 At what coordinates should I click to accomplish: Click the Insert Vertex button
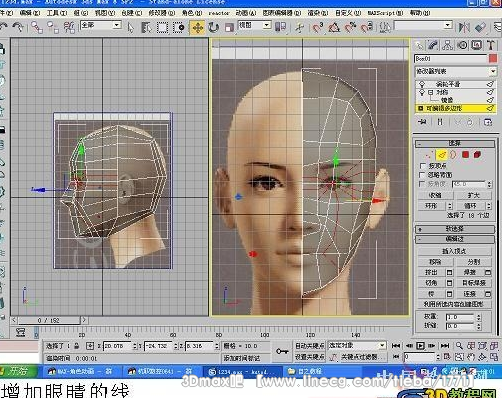click(454, 251)
